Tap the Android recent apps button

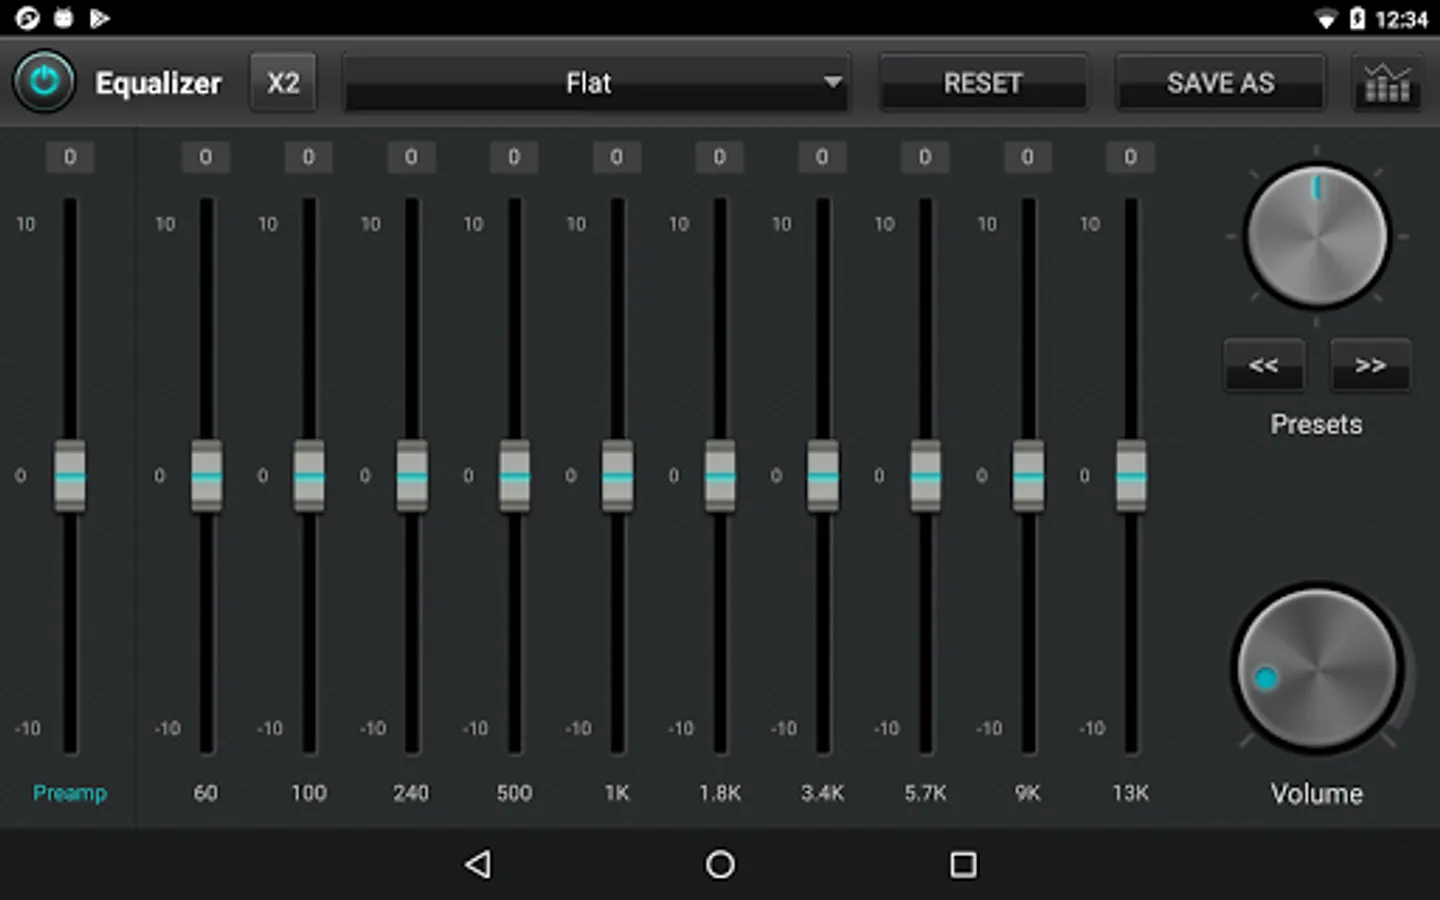[x=963, y=864]
